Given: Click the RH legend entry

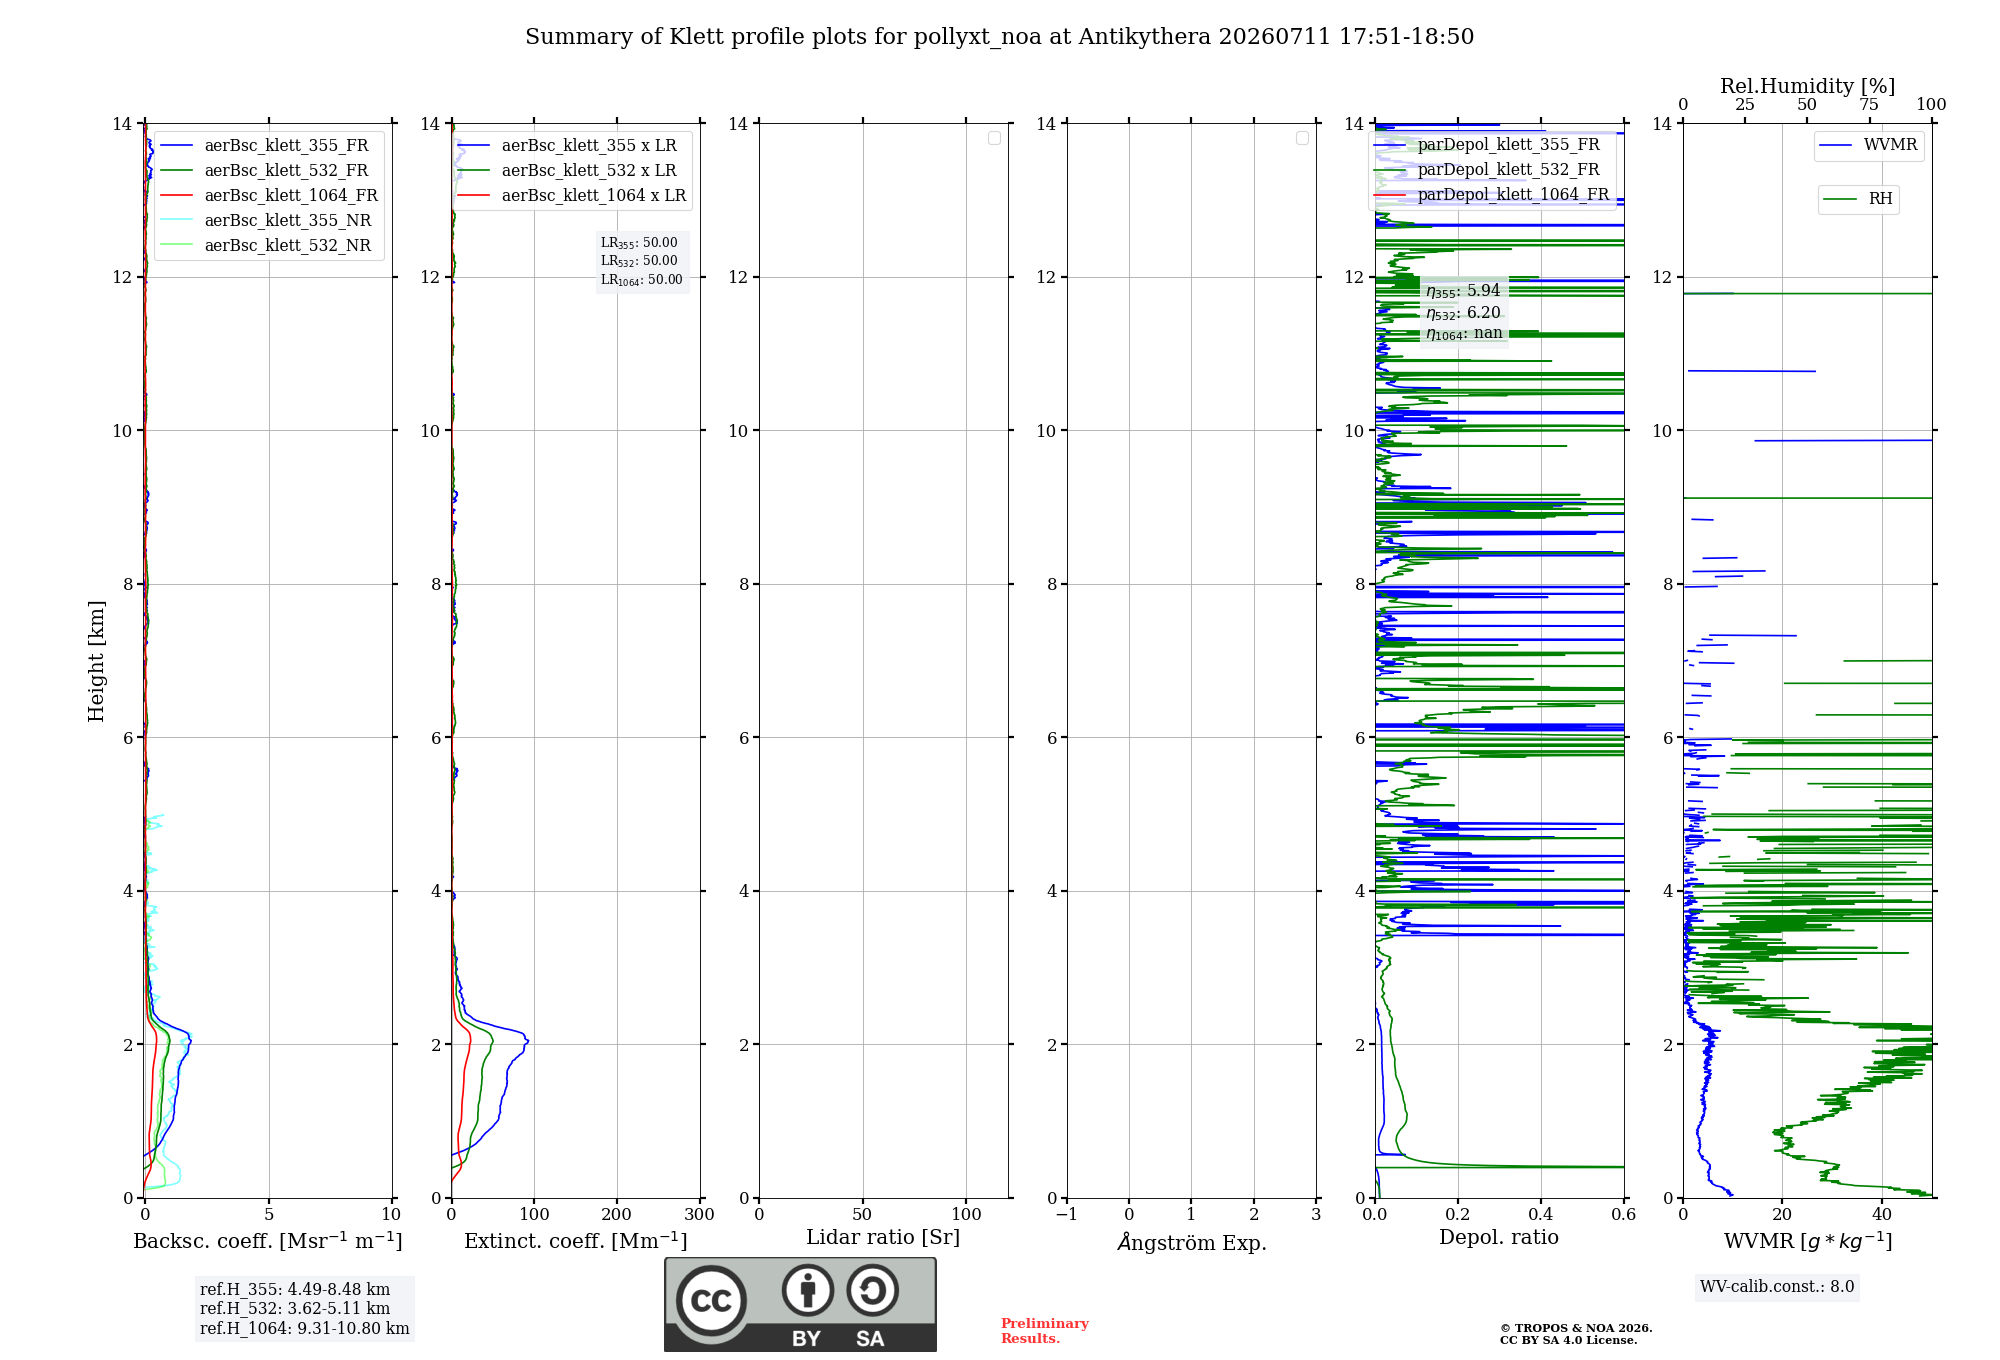Looking at the screenshot, I should pos(1858,199).
